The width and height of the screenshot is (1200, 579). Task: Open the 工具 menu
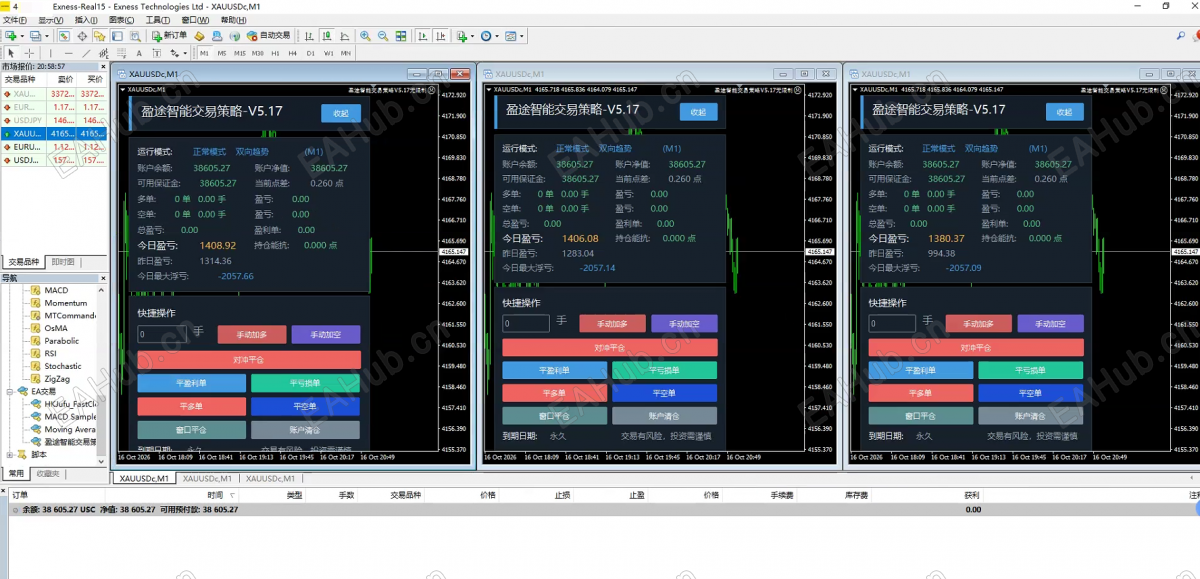pyautogui.click(x=157, y=20)
